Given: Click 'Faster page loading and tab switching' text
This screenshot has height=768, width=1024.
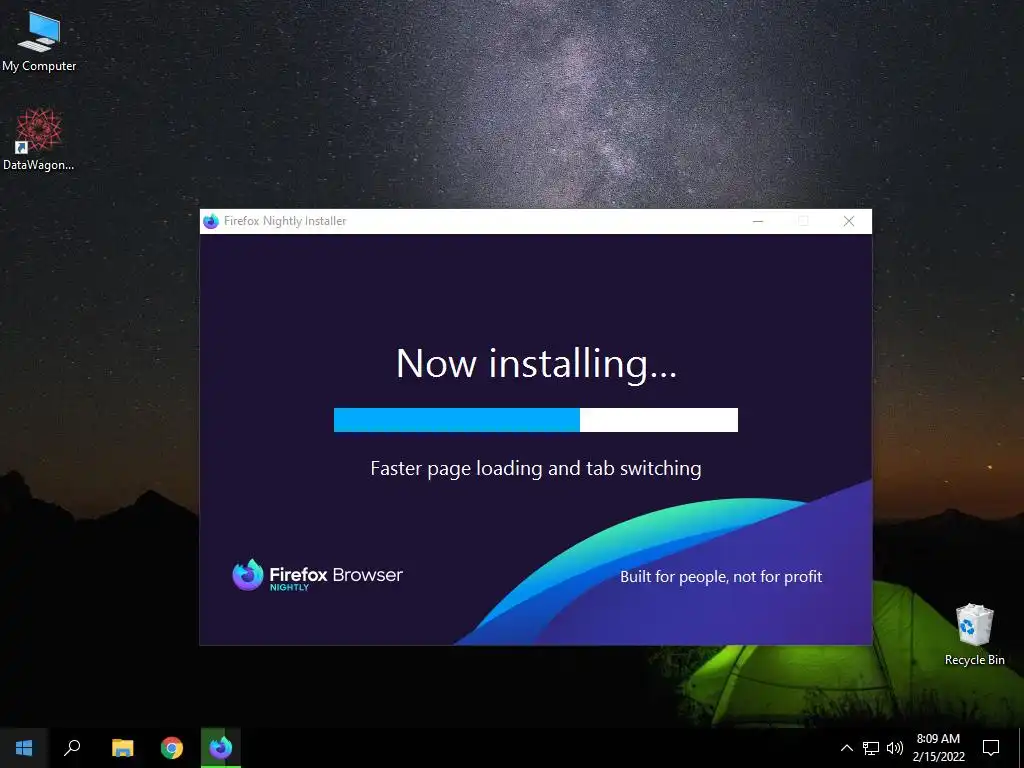Looking at the screenshot, I should click(x=536, y=469).
